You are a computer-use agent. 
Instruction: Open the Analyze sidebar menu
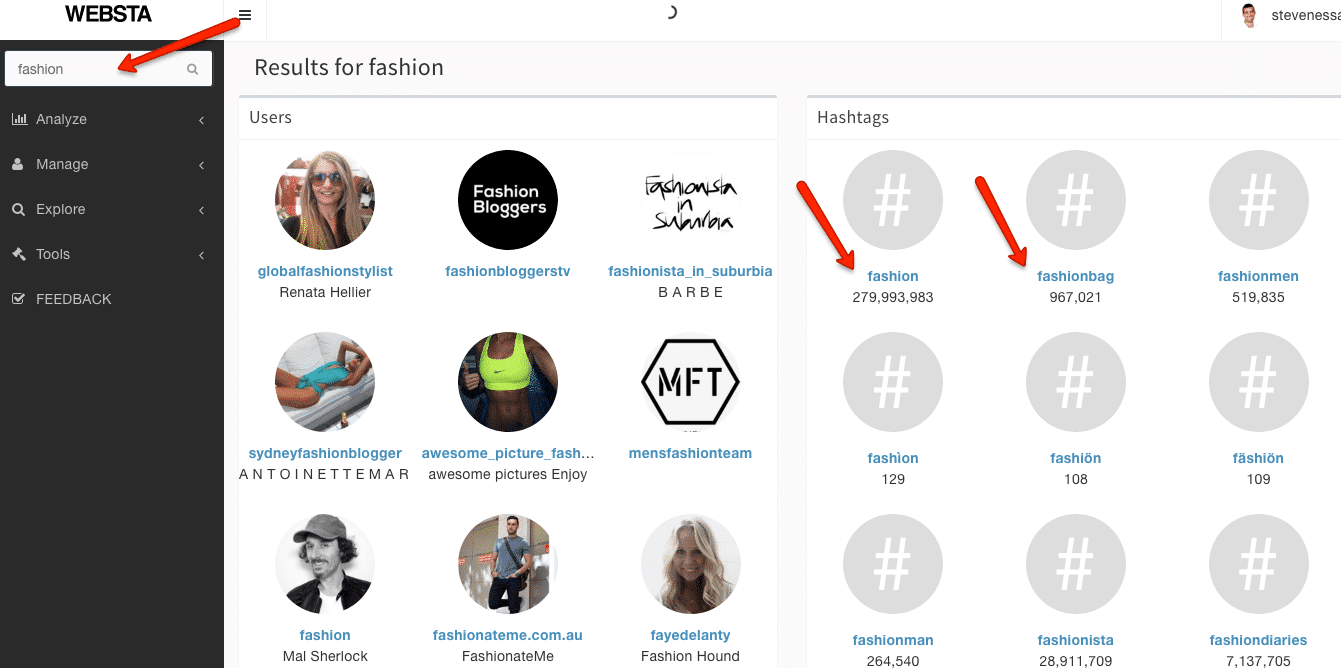tap(112, 119)
